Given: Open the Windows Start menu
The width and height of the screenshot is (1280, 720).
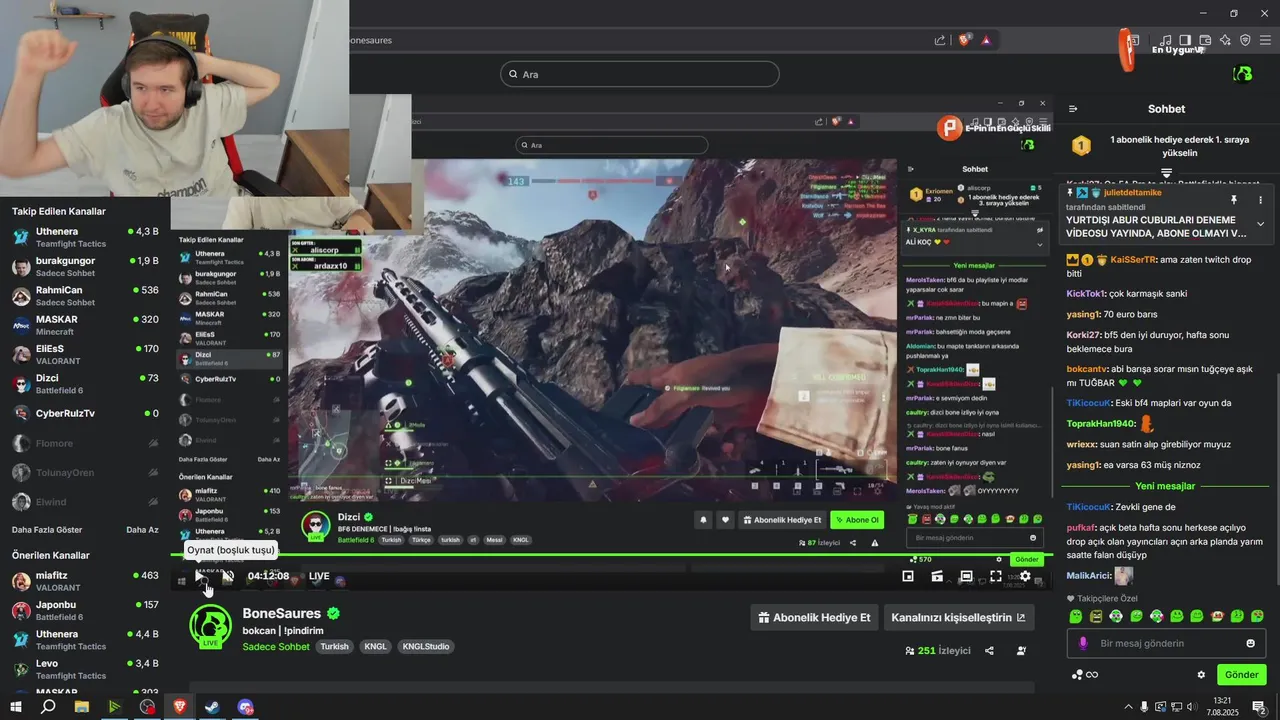Looking at the screenshot, I should coord(15,707).
